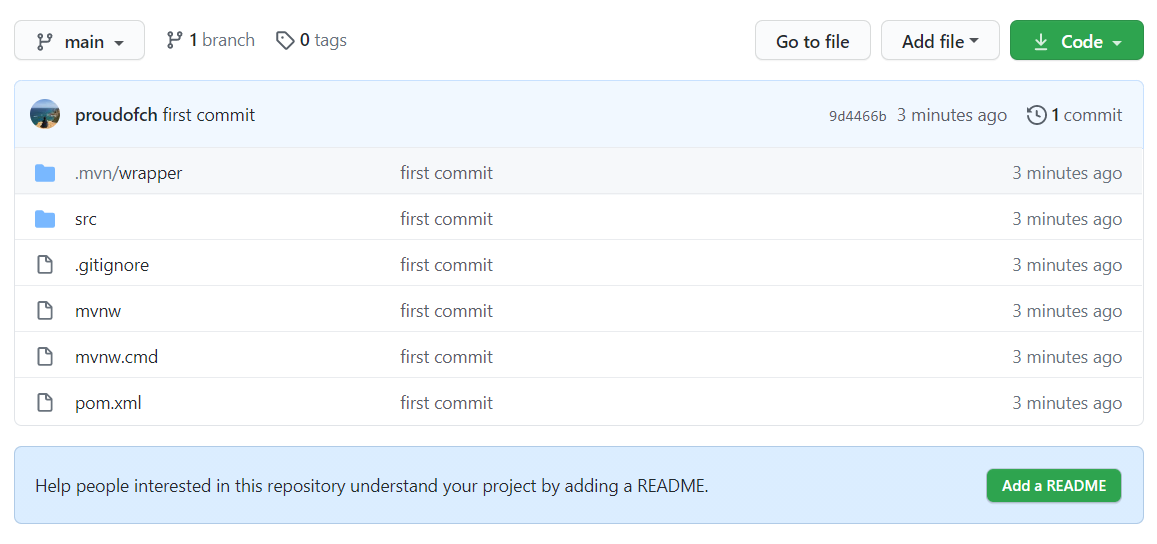This screenshot has width=1157, height=544.
Task: Click the proudofch user avatar
Action: click(x=45, y=114)
